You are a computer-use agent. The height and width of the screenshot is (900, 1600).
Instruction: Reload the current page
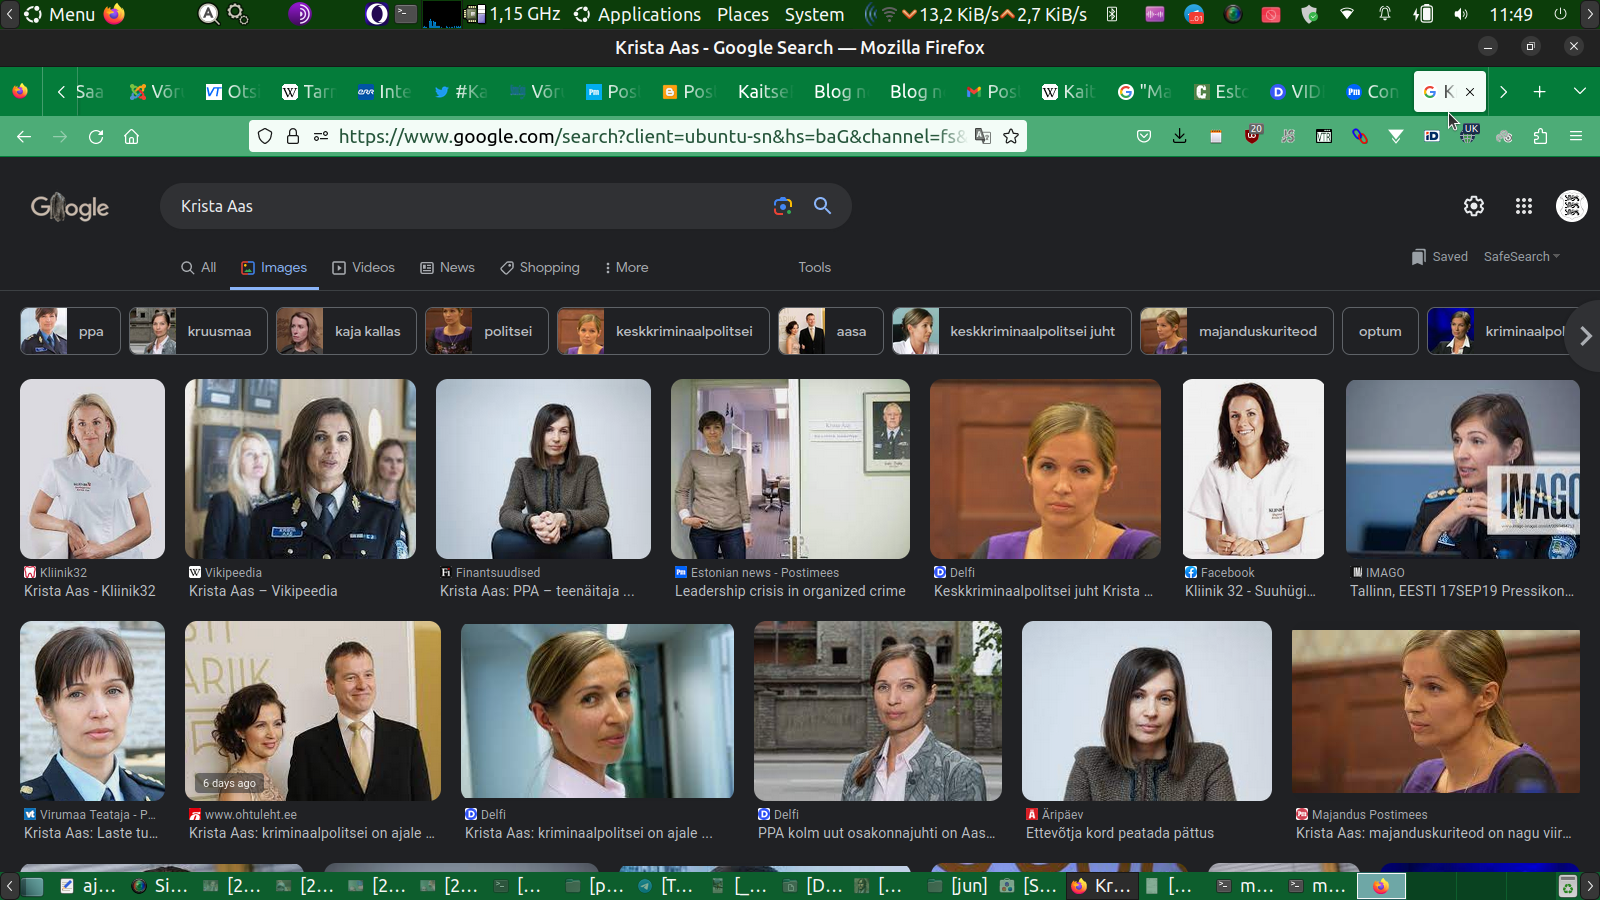[96, 136]
